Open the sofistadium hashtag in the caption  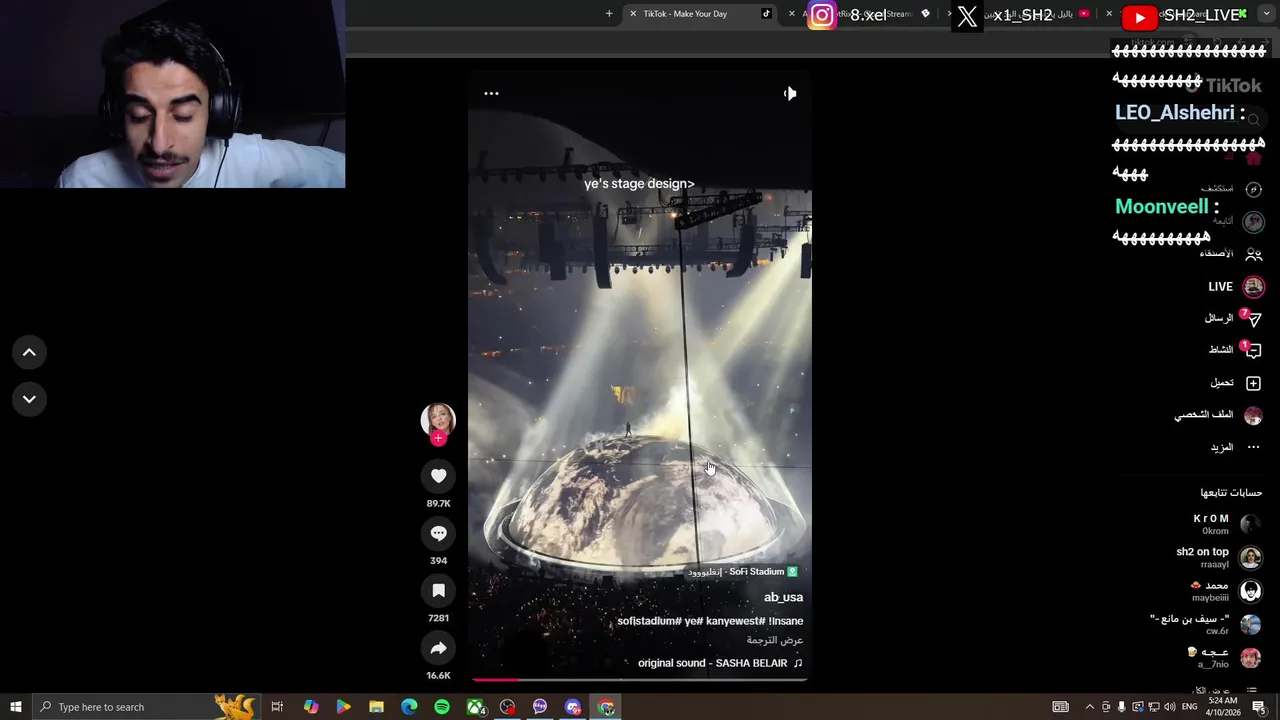click(649, 621)
